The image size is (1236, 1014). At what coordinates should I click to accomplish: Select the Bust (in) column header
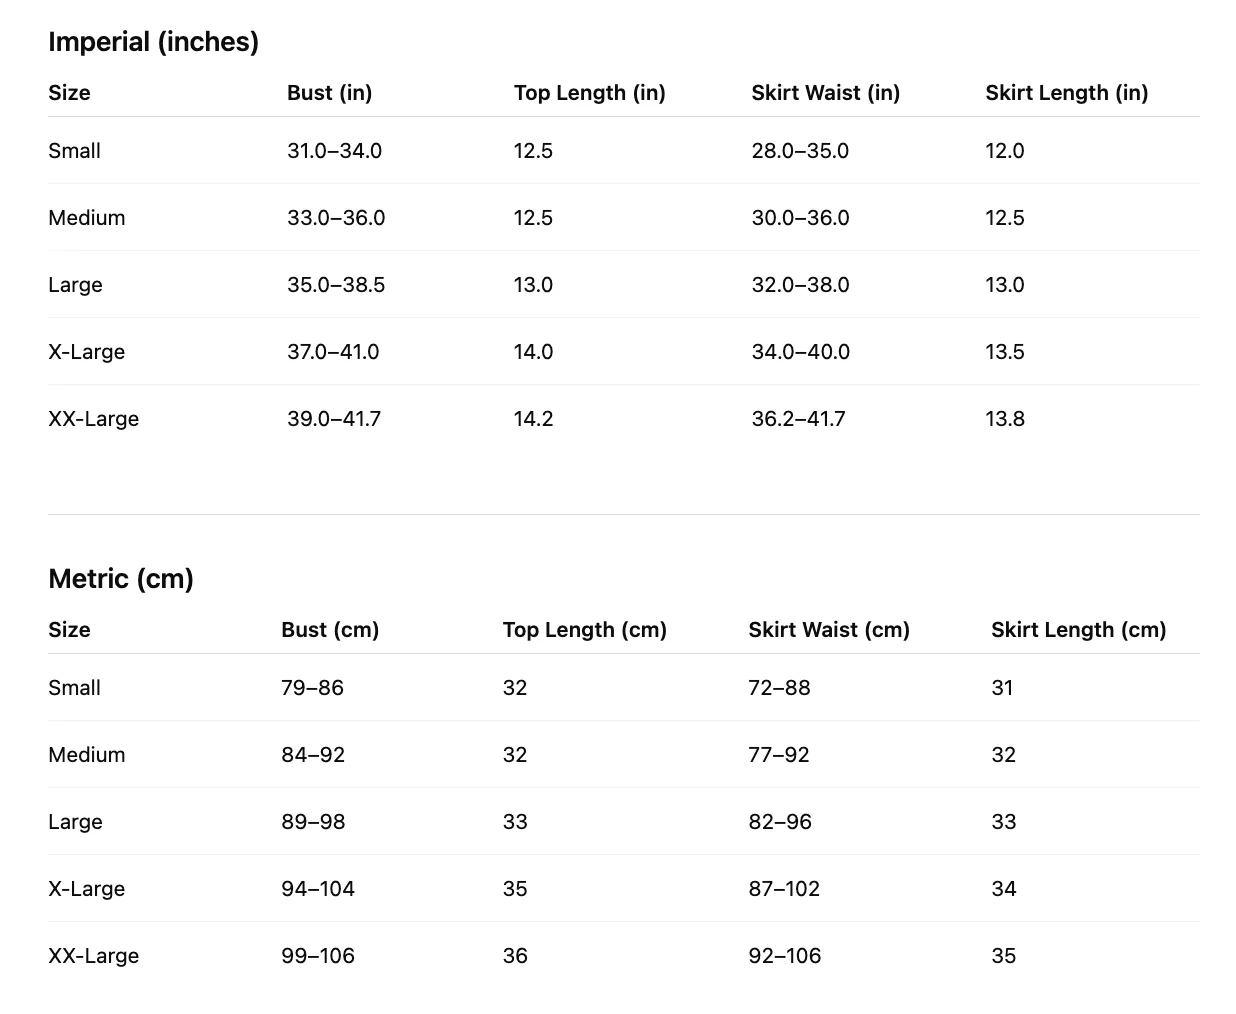click(329, 93)
